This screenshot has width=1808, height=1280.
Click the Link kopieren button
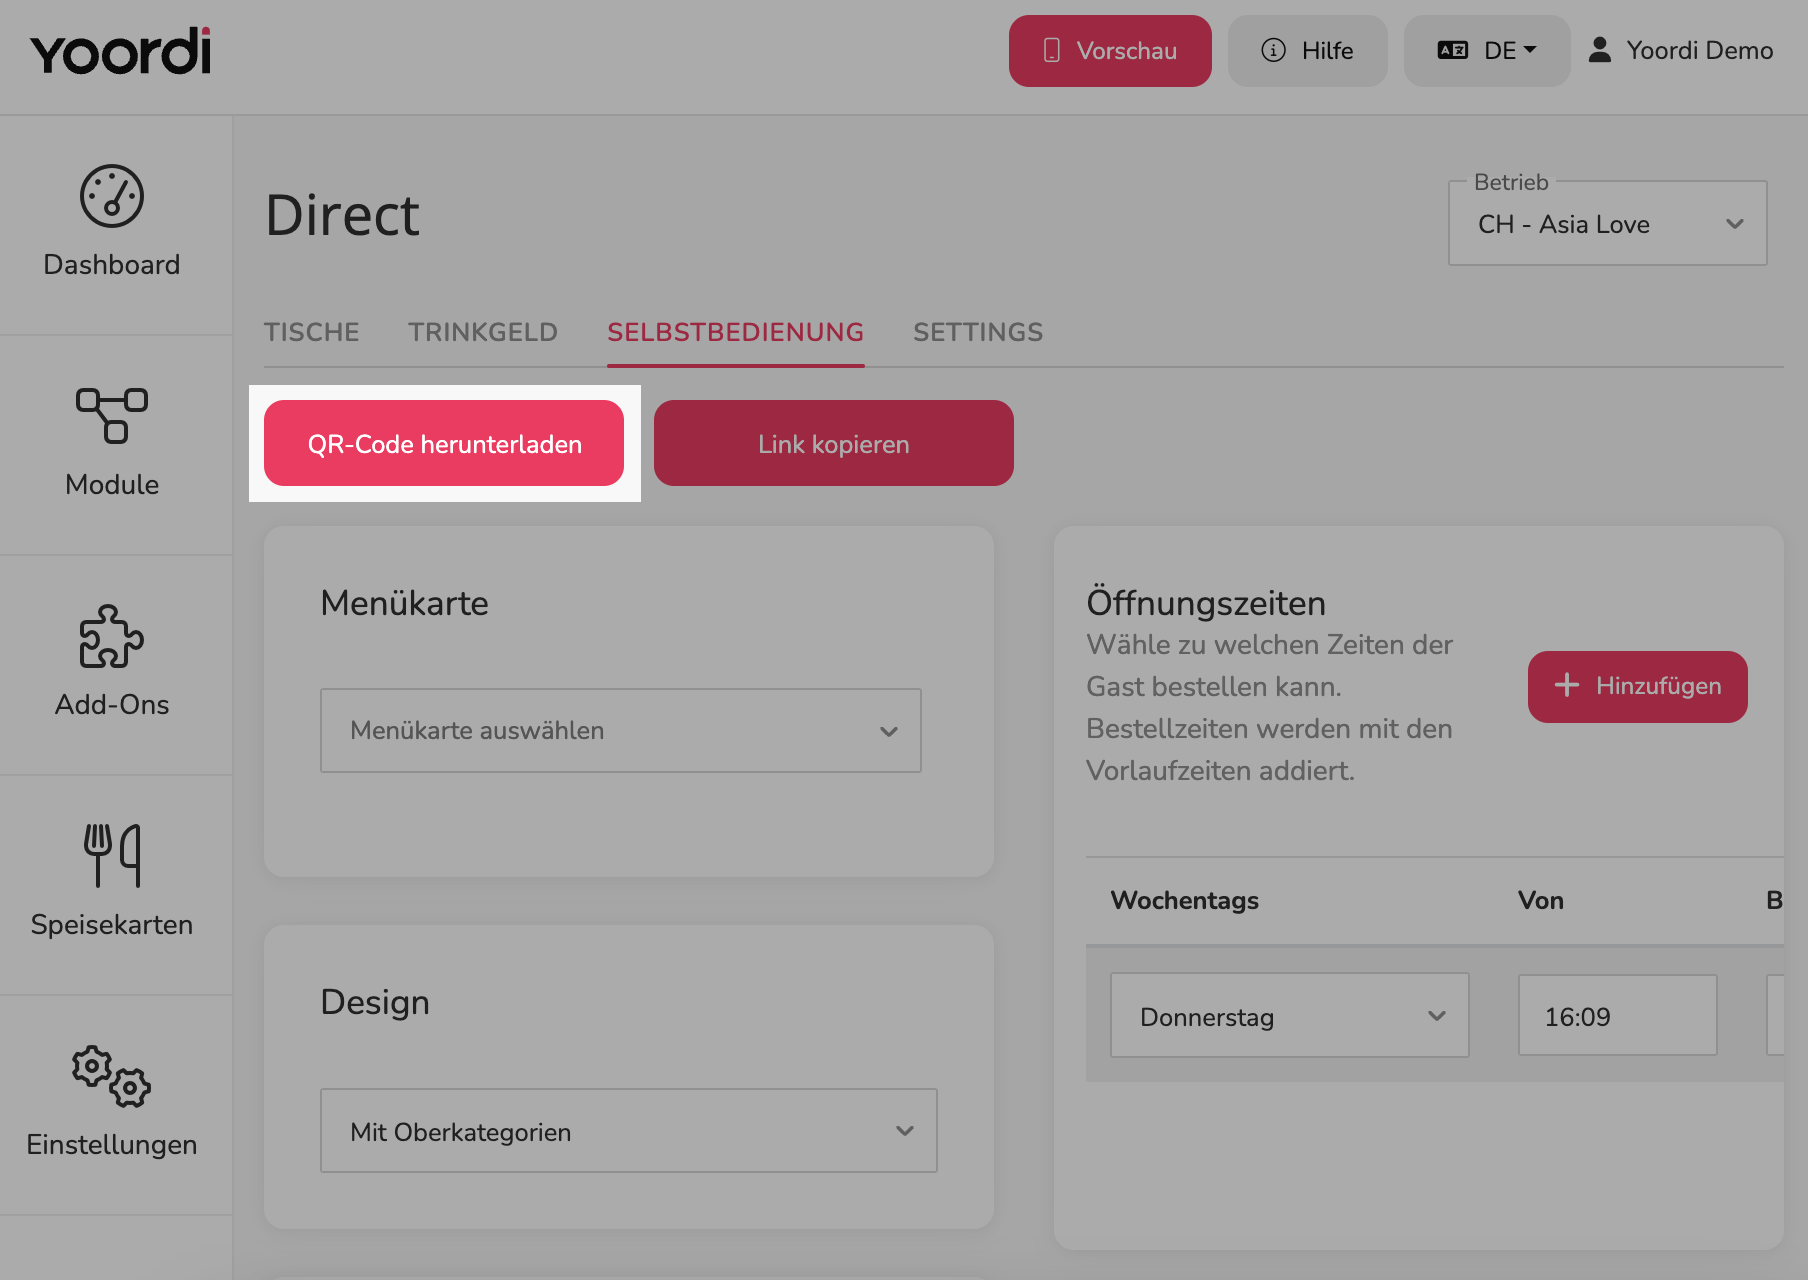click(x=834, y=444)
